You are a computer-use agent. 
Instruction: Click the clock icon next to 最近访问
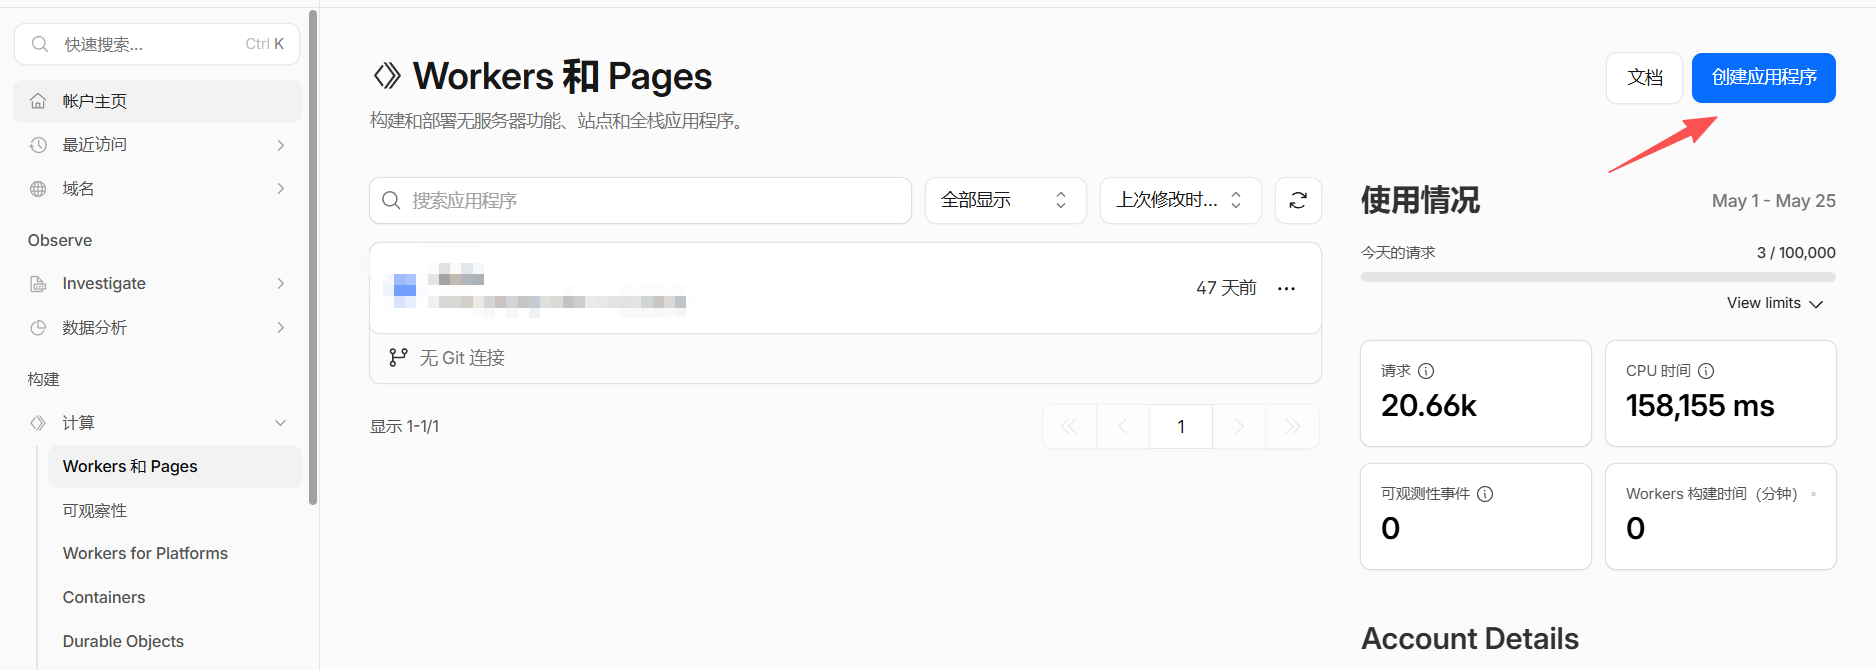tap(38, 145)
